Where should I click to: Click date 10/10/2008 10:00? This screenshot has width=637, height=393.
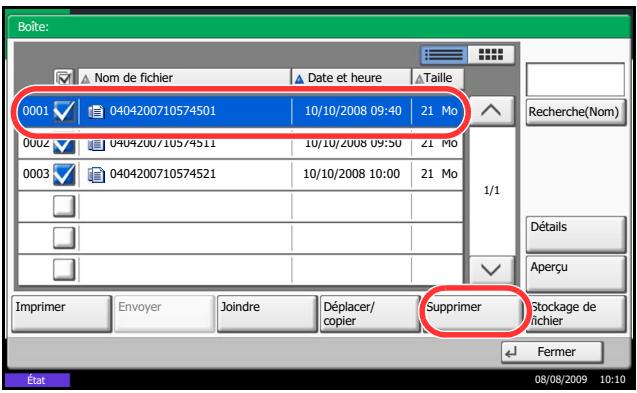pos(351,174)
